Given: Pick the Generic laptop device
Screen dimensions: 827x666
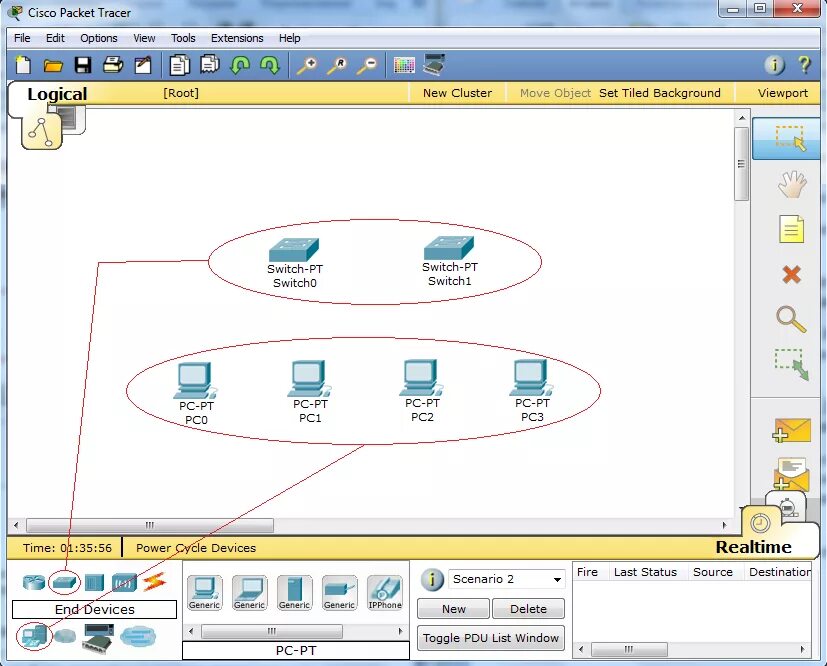Looking at the screenshot, I should 249,593.
